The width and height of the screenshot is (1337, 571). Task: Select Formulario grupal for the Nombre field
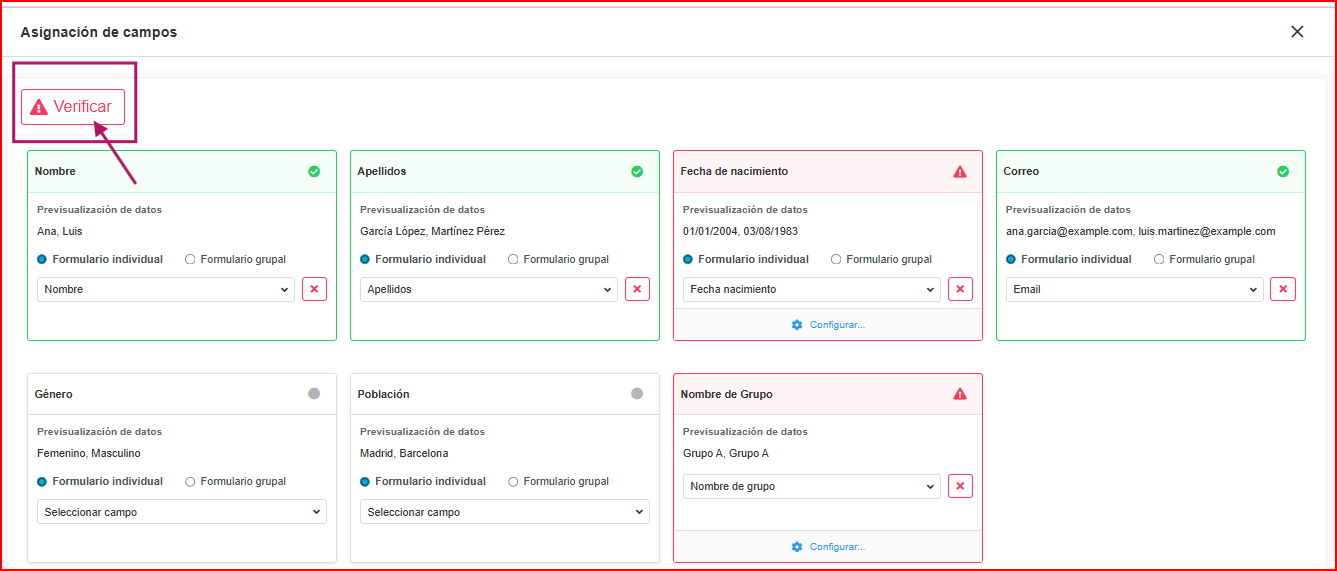click(190, 259)
